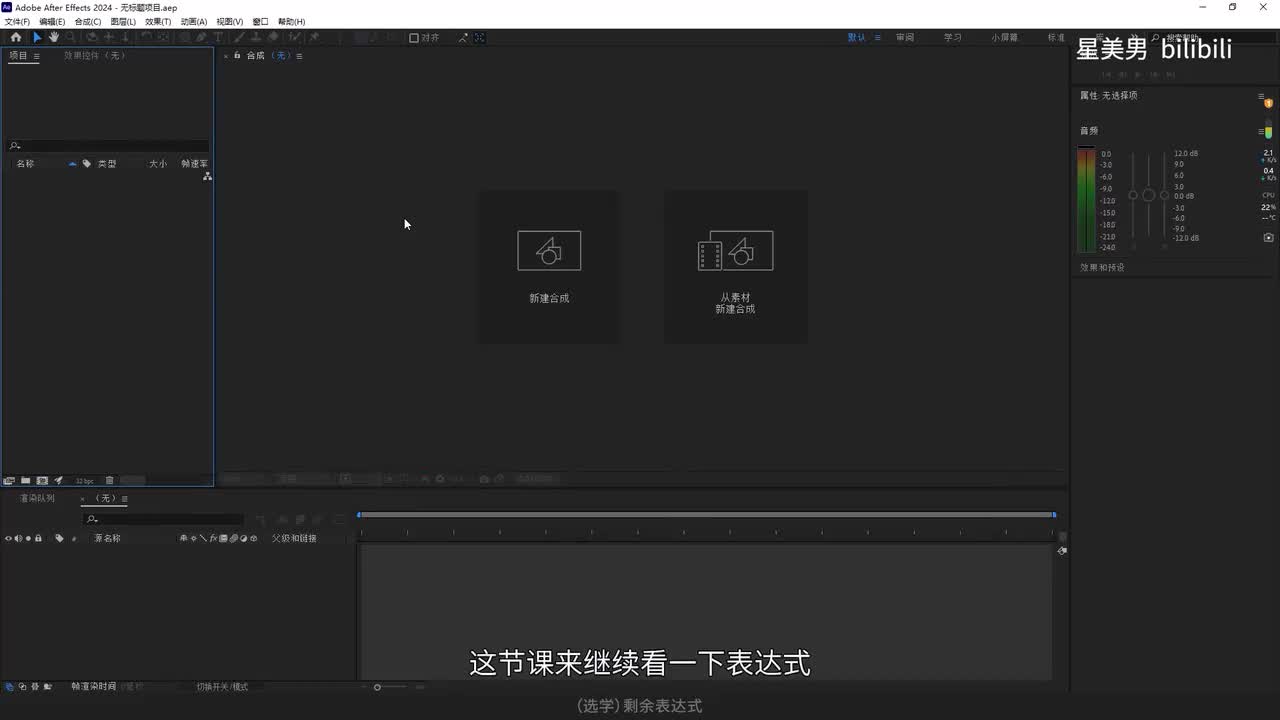The width and height of the screenshot is (1280, 720).
Task: Click 从素材新建合成 button
Action: 736,267
